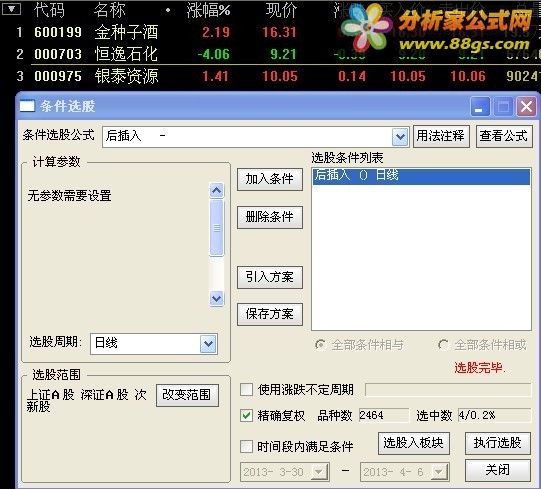Open the end date 2013-4-6 dropdown
The width and height of the screenshot is (541, 489).
pos(440,472)
